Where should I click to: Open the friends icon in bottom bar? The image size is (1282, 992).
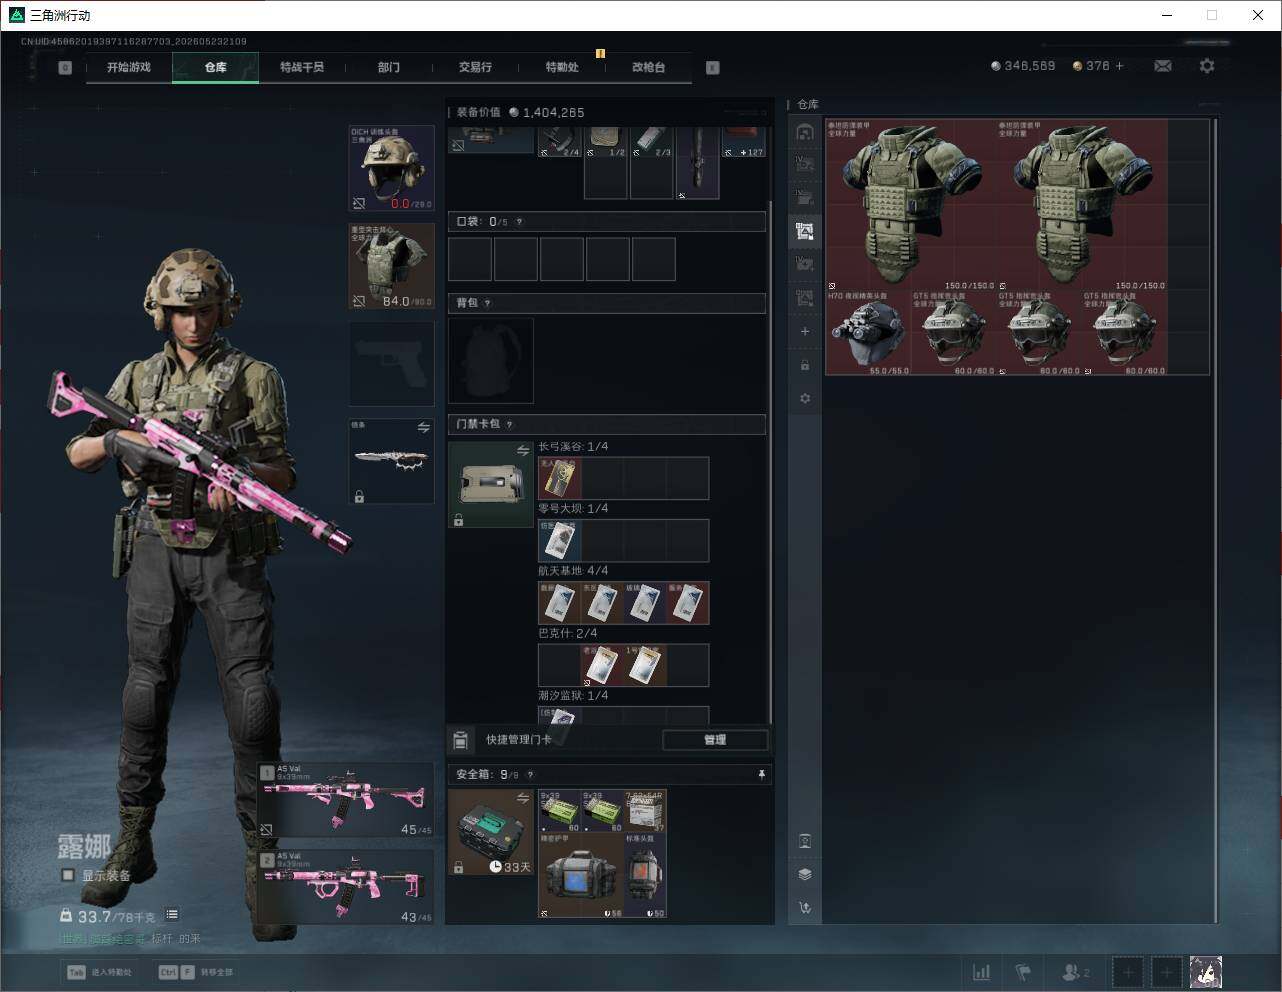pyautogui.click(x=1075, y=972)
